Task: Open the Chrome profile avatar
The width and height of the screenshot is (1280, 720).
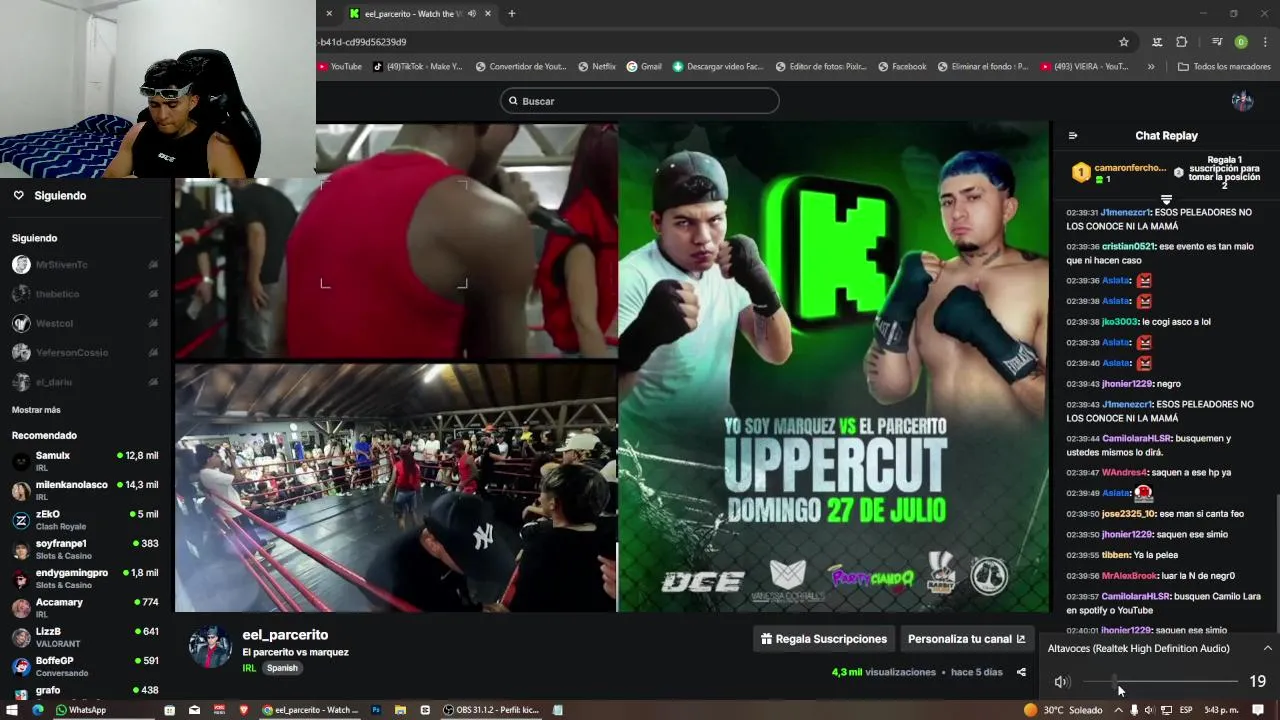Action: pyautogui.click(x=1241, y=42)
